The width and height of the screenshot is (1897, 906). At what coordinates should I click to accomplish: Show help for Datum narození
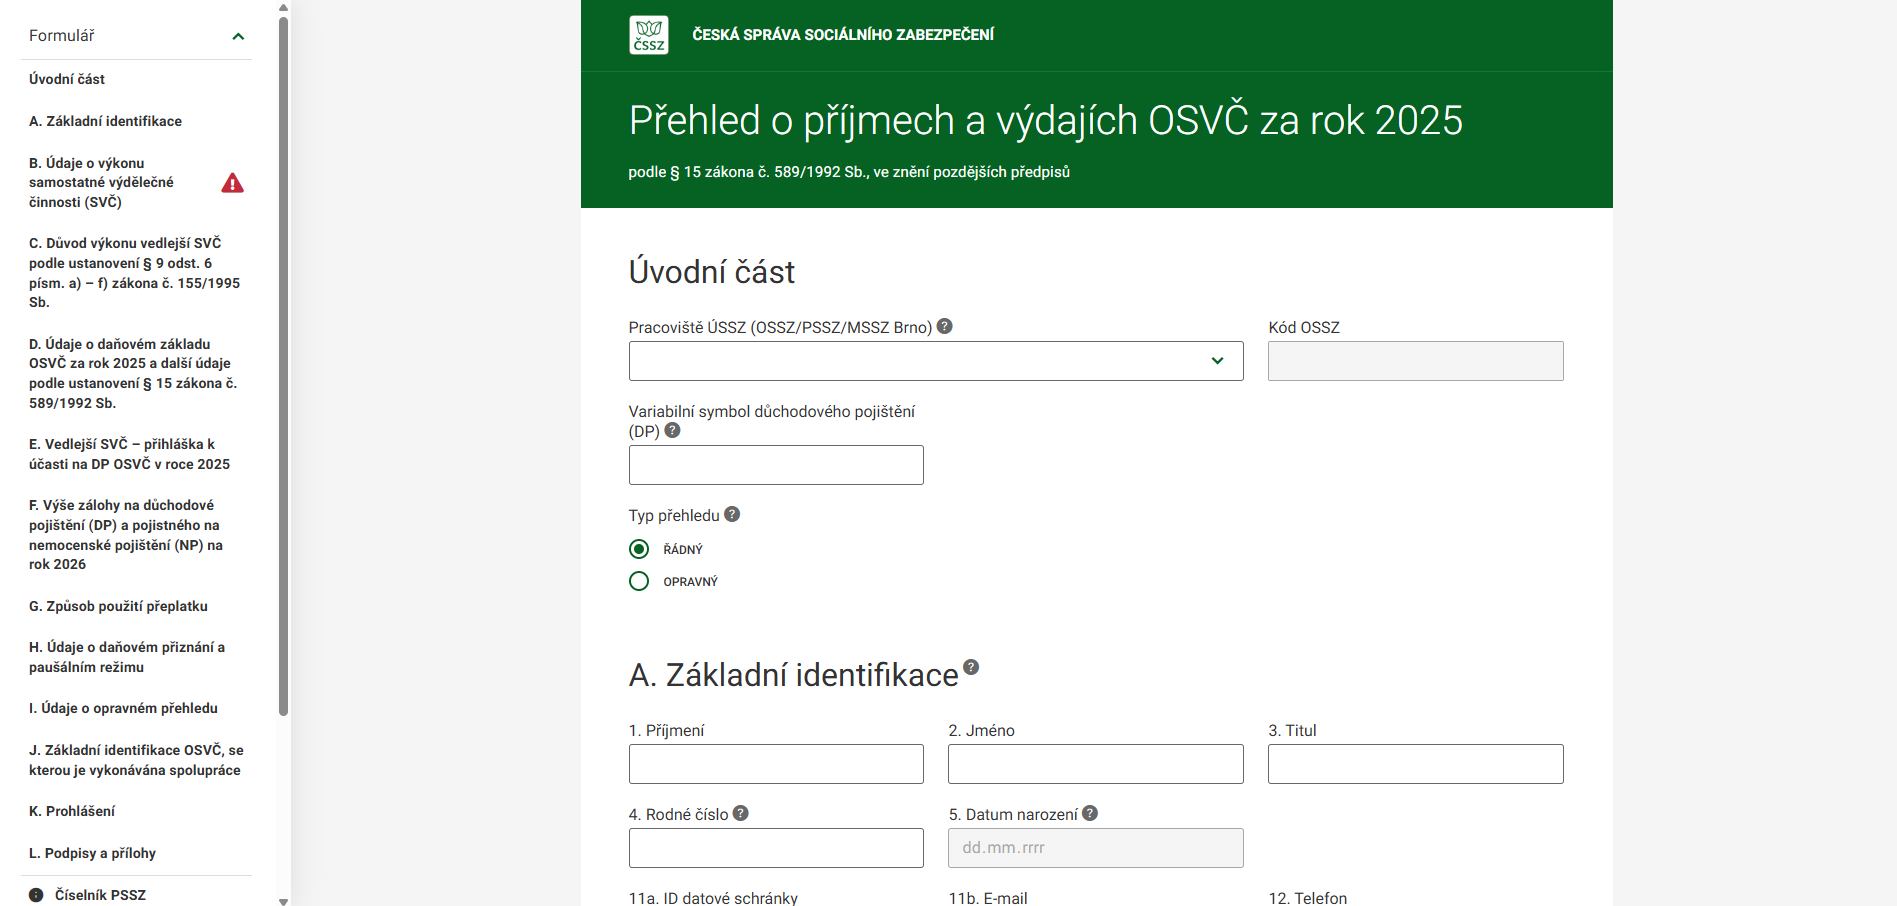click(x=1090, y=813)
